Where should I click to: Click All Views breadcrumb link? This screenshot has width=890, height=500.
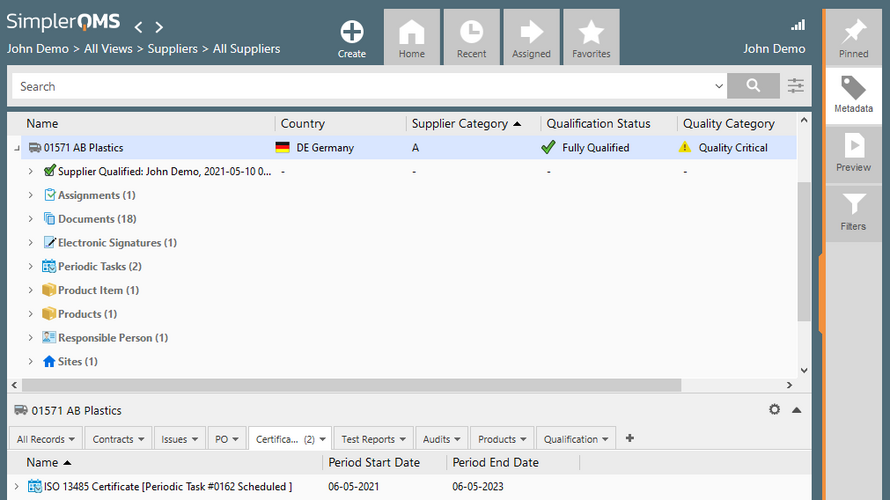click(108, 49)
